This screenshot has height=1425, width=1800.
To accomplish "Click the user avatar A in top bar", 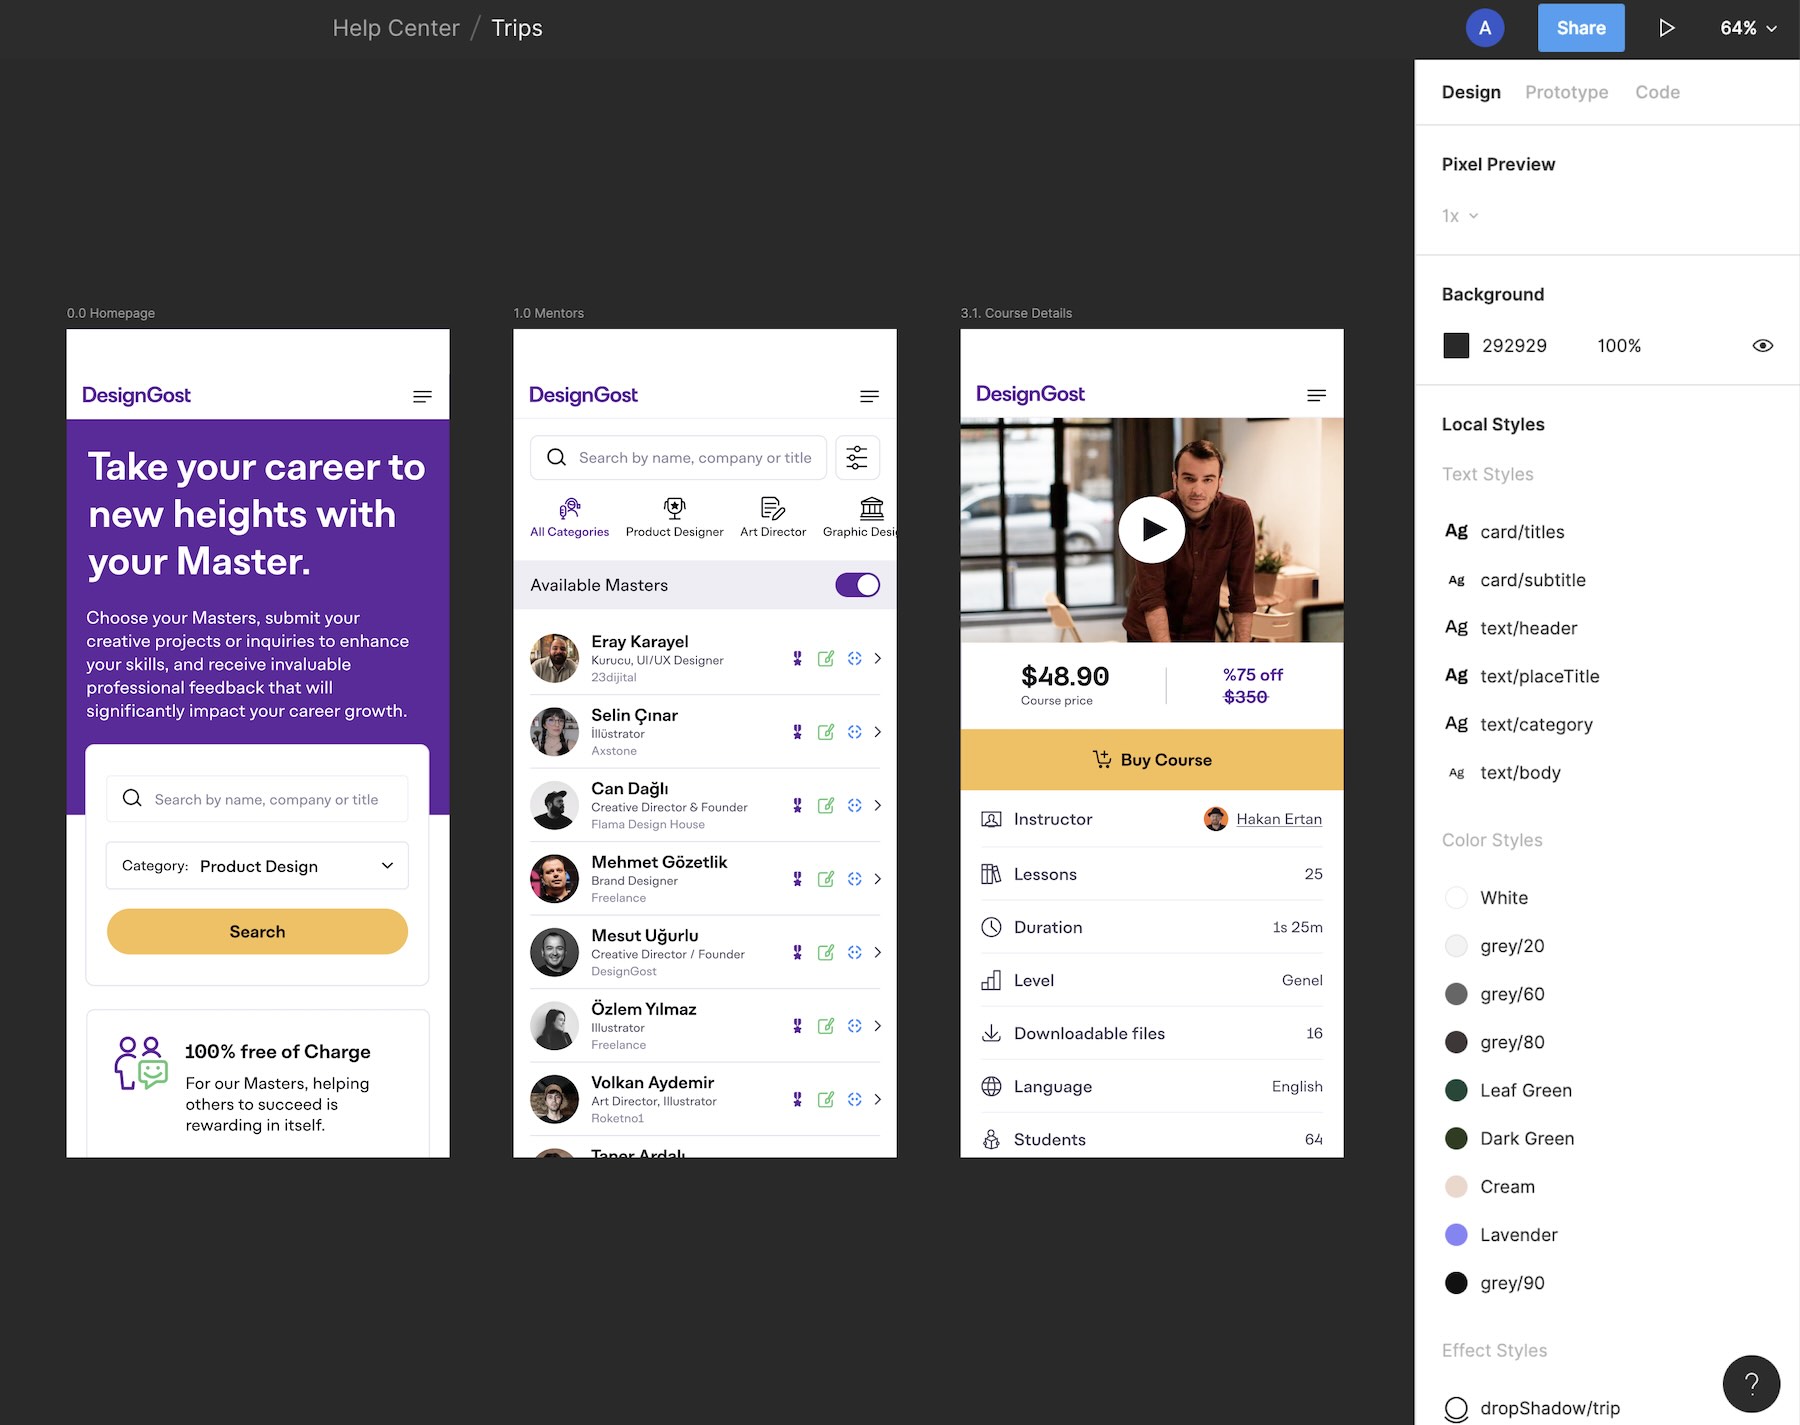I will [x=1484, y=28].
